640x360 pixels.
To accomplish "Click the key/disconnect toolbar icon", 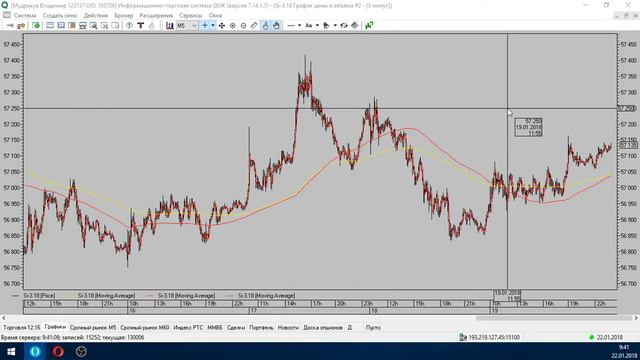I will [21, 25].
